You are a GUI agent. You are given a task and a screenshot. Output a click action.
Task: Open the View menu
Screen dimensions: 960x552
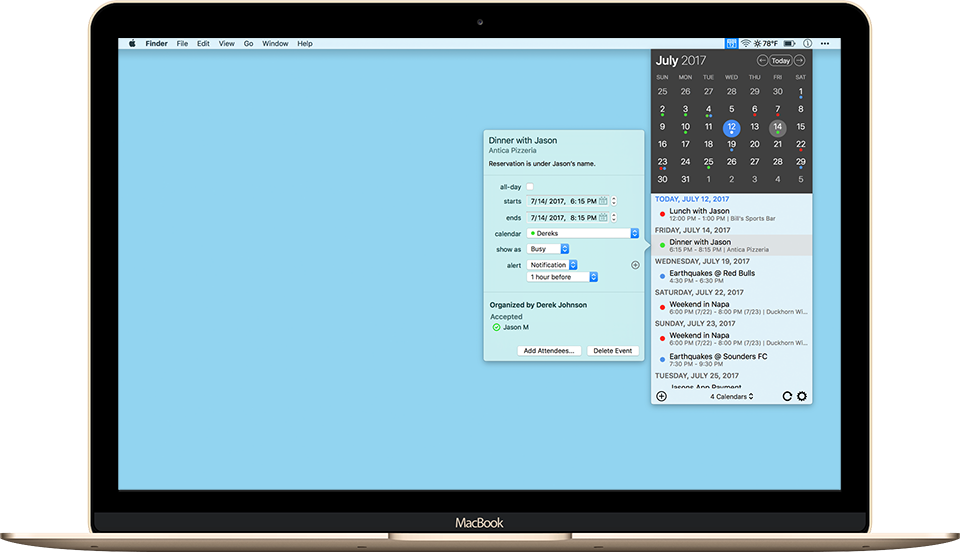227,43
